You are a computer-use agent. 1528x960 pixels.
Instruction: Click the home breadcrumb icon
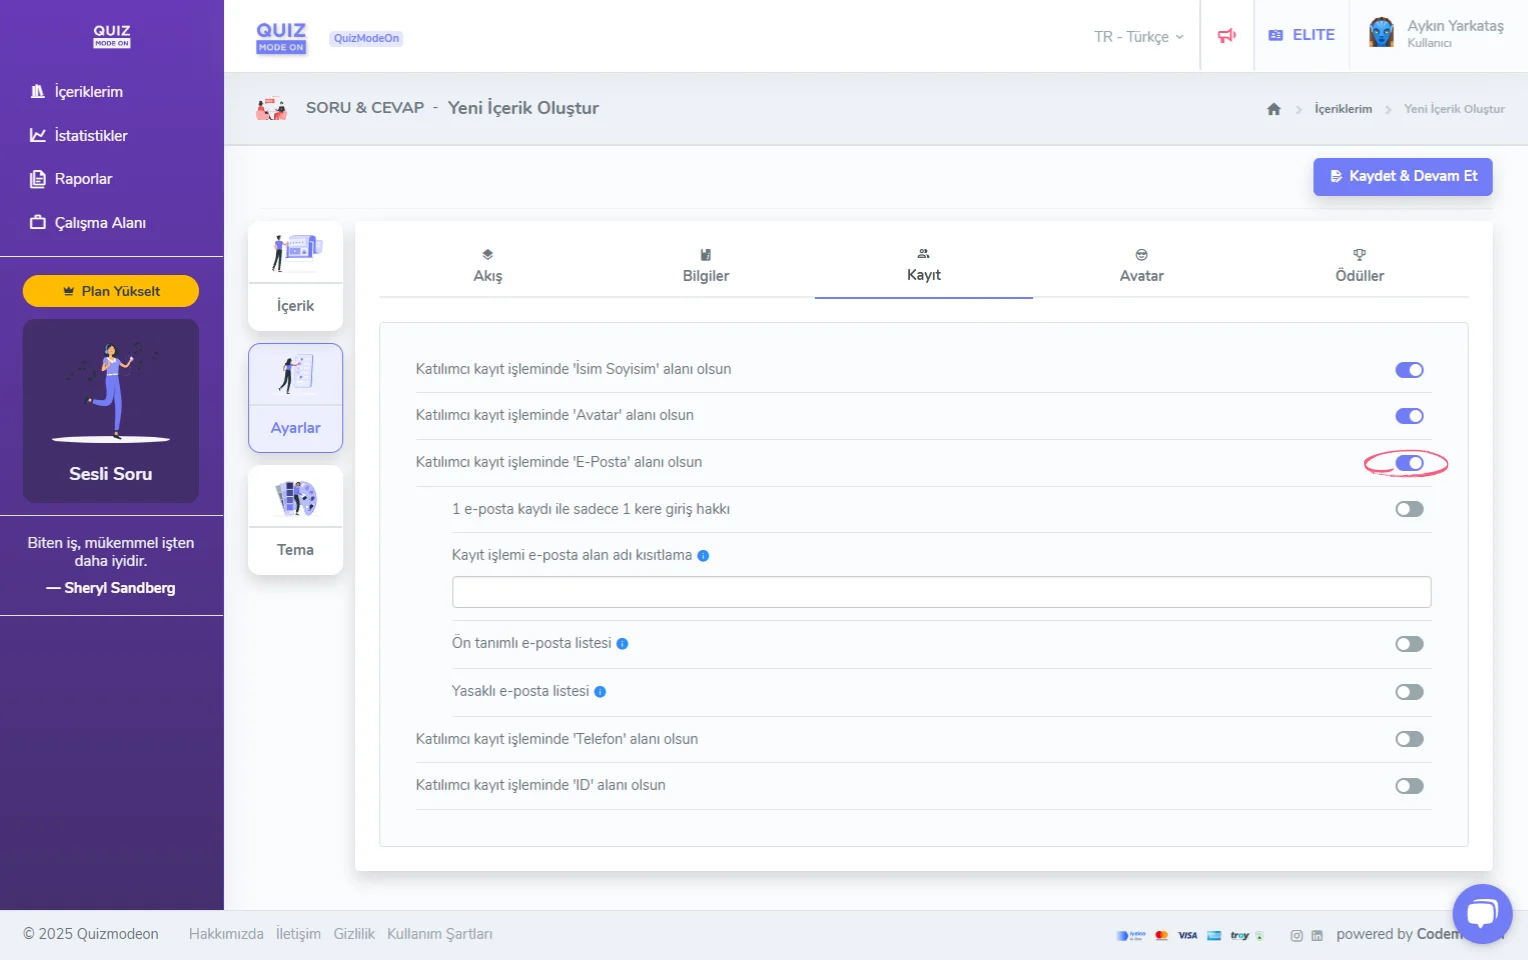click(1273, 109)
